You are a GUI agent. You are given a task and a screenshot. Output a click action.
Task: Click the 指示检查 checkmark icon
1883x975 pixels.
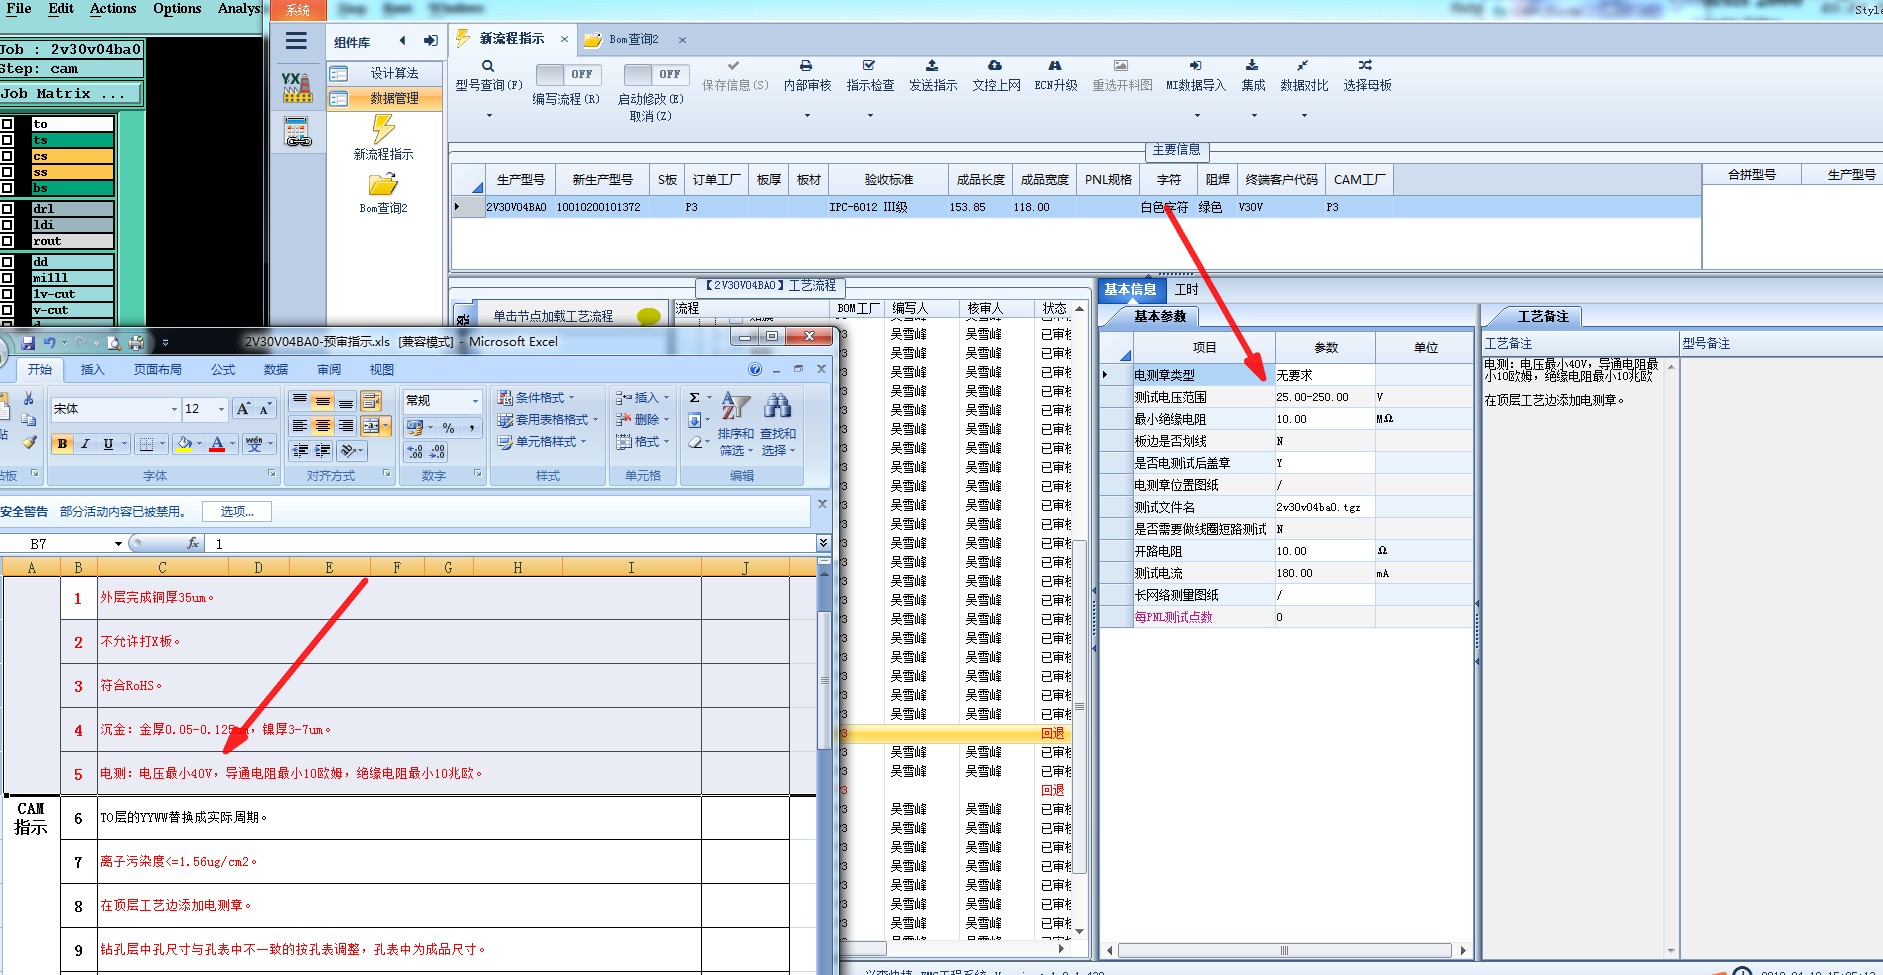[x=869, y=65]
